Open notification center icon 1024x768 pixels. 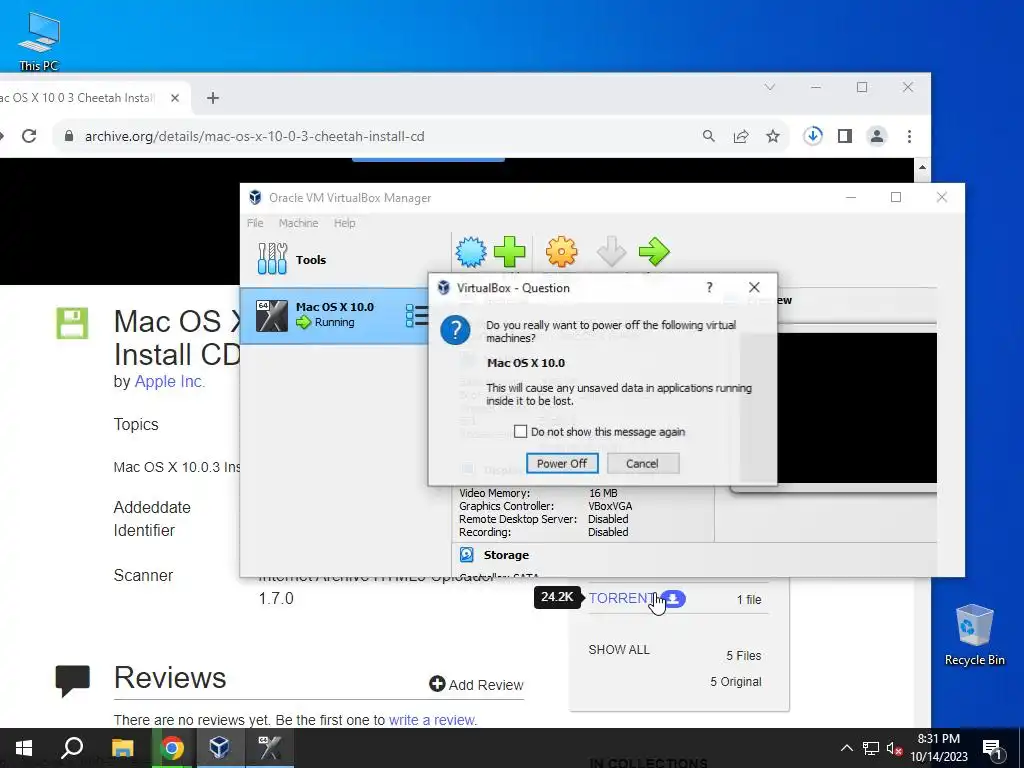click(x=992, y=748)
